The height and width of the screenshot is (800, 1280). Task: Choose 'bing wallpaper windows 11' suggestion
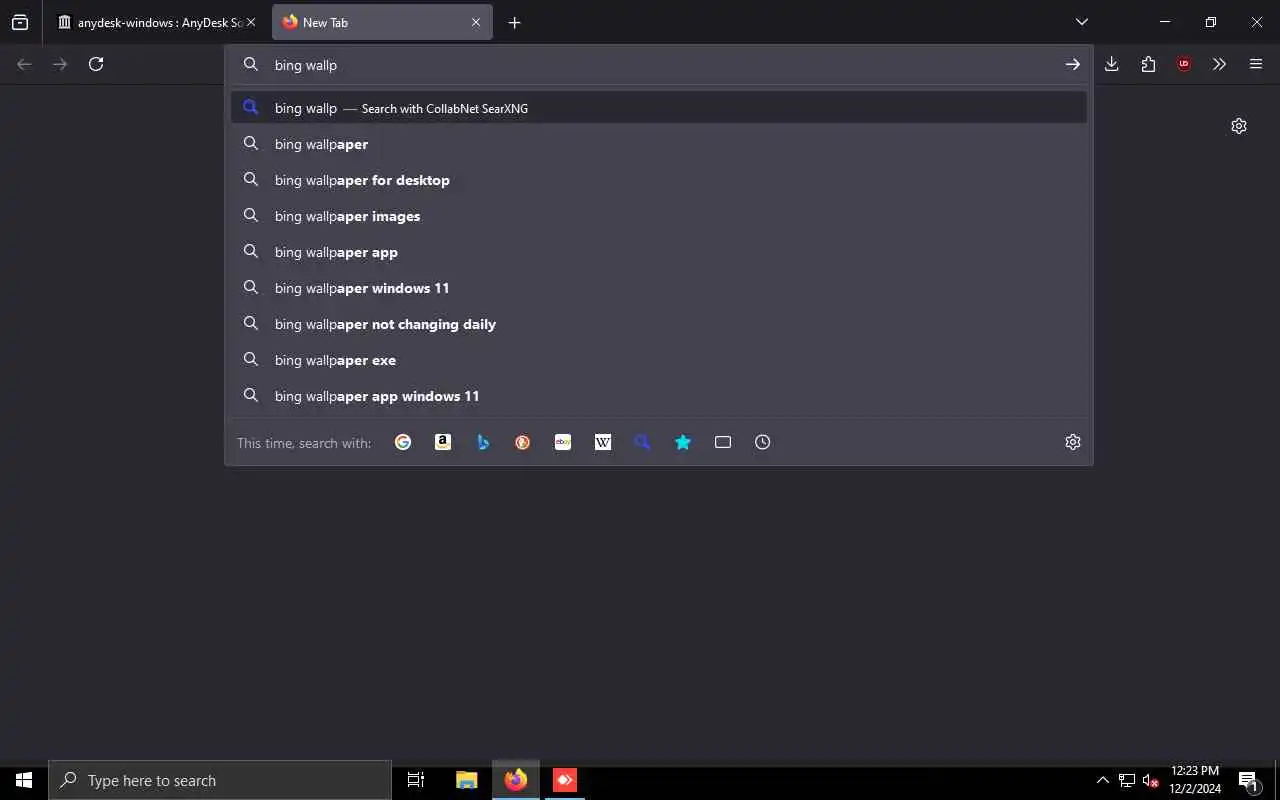coord(659,288)
